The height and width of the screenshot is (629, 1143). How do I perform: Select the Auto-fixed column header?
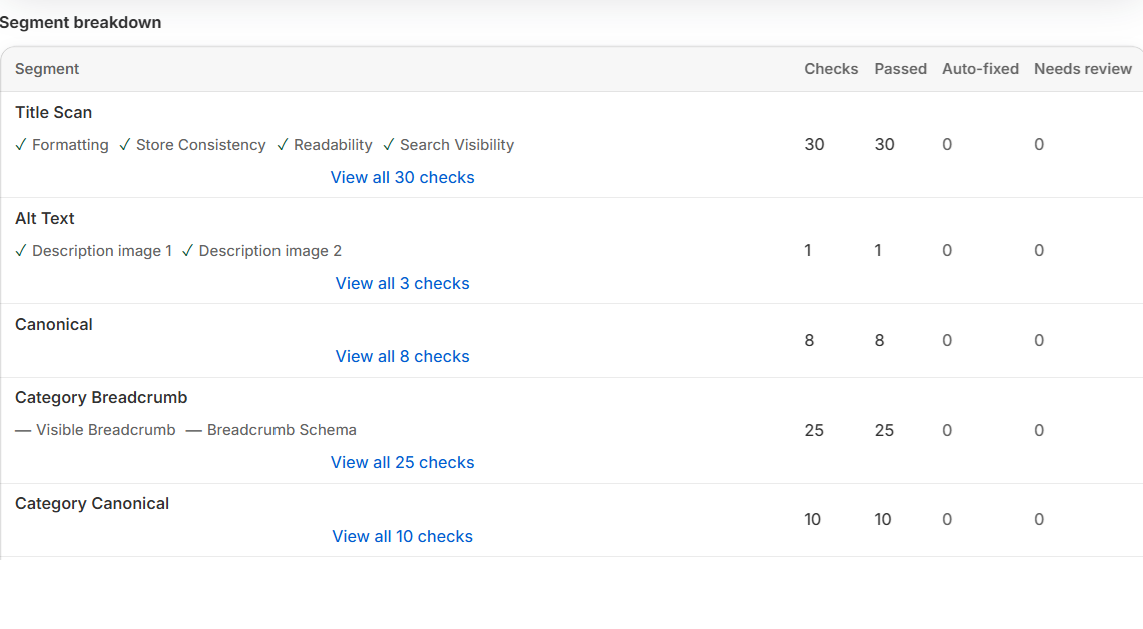[980, 69]
